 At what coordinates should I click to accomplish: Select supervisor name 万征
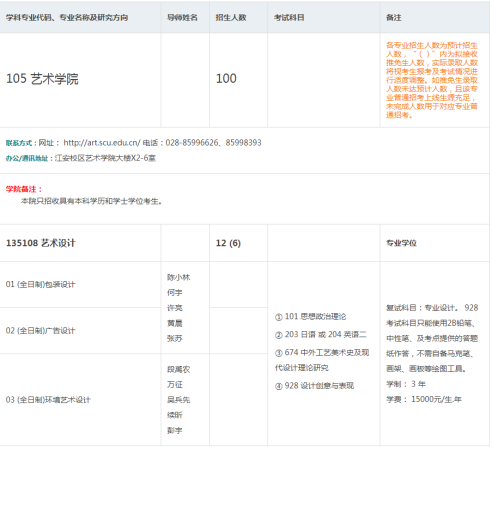(x=175, y=385)
